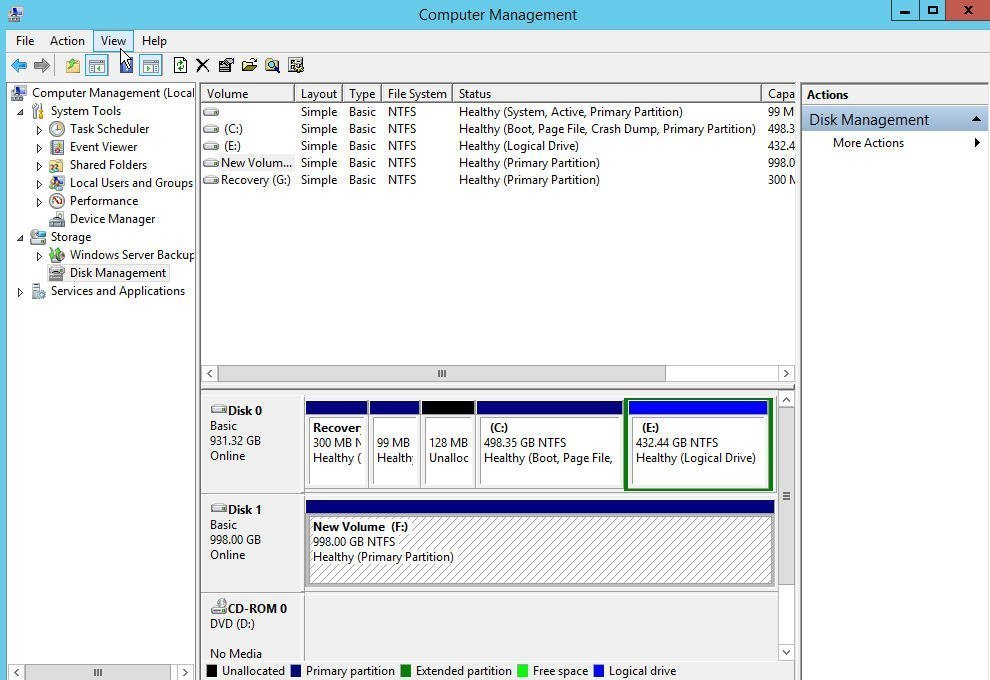Click the magnifying glass toolbar icon
The height and width of the screenshot is (680, 990).
tap(272, 66)
